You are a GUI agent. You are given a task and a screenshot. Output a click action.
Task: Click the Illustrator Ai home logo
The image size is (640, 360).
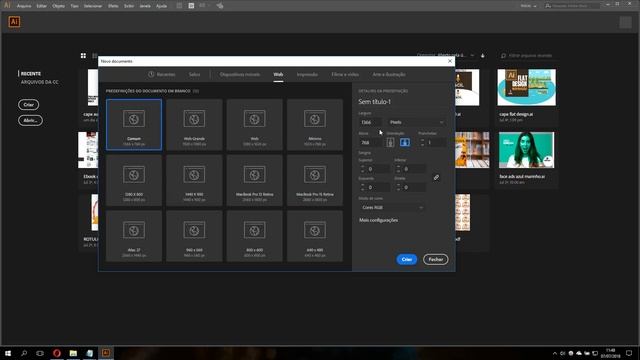click(x=14, y=22)
